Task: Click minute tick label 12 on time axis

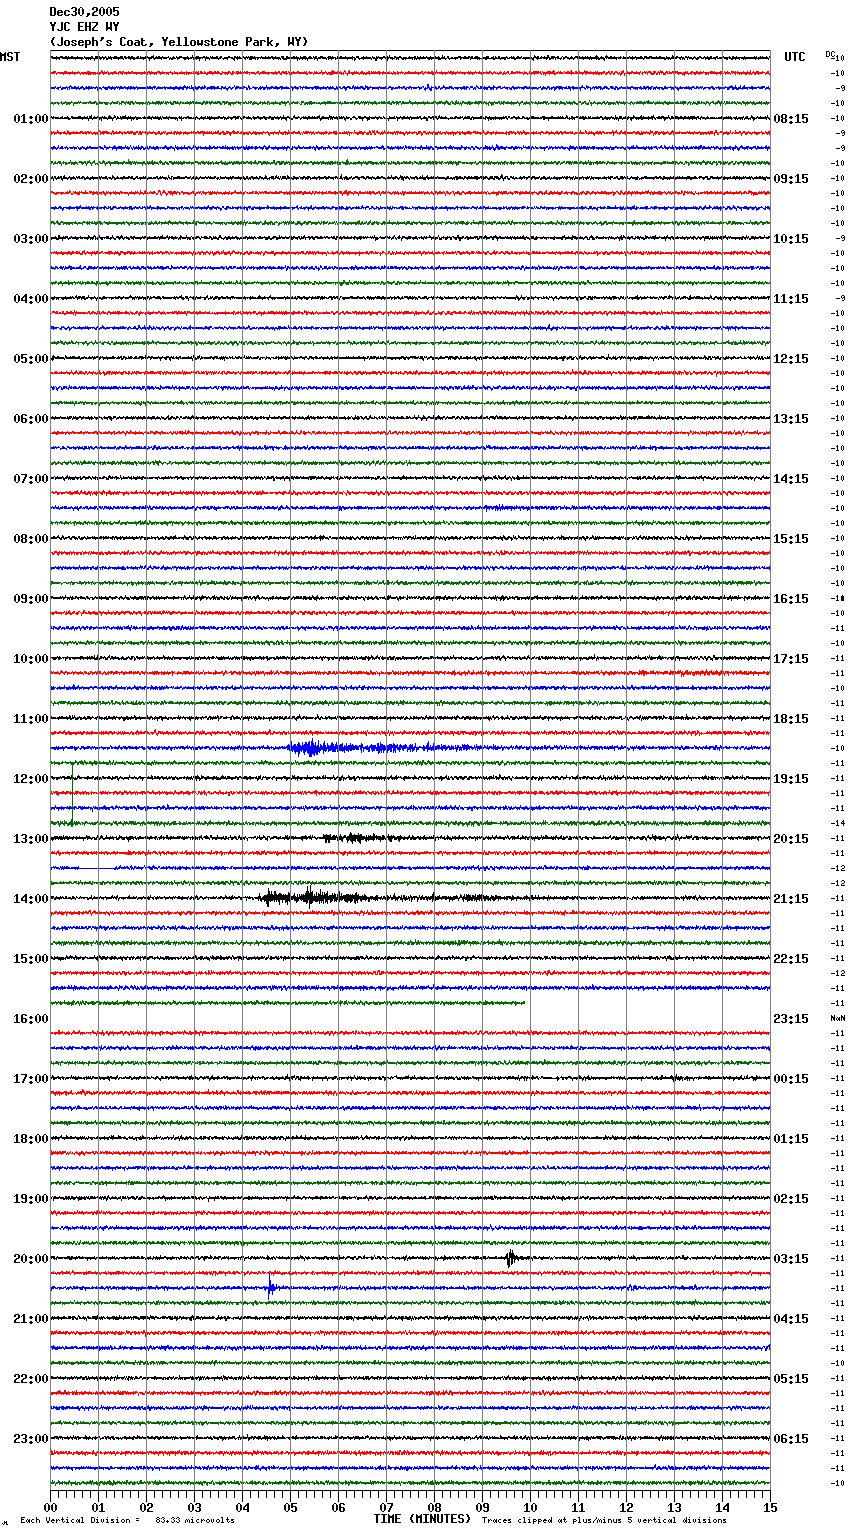Action: 626,1507
